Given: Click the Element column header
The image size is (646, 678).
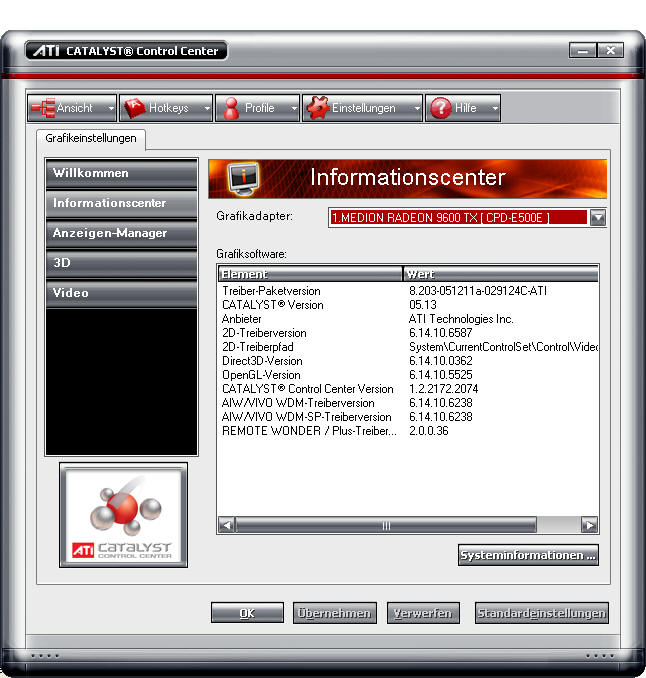Looking at the screenshot, I should [310, 274].
